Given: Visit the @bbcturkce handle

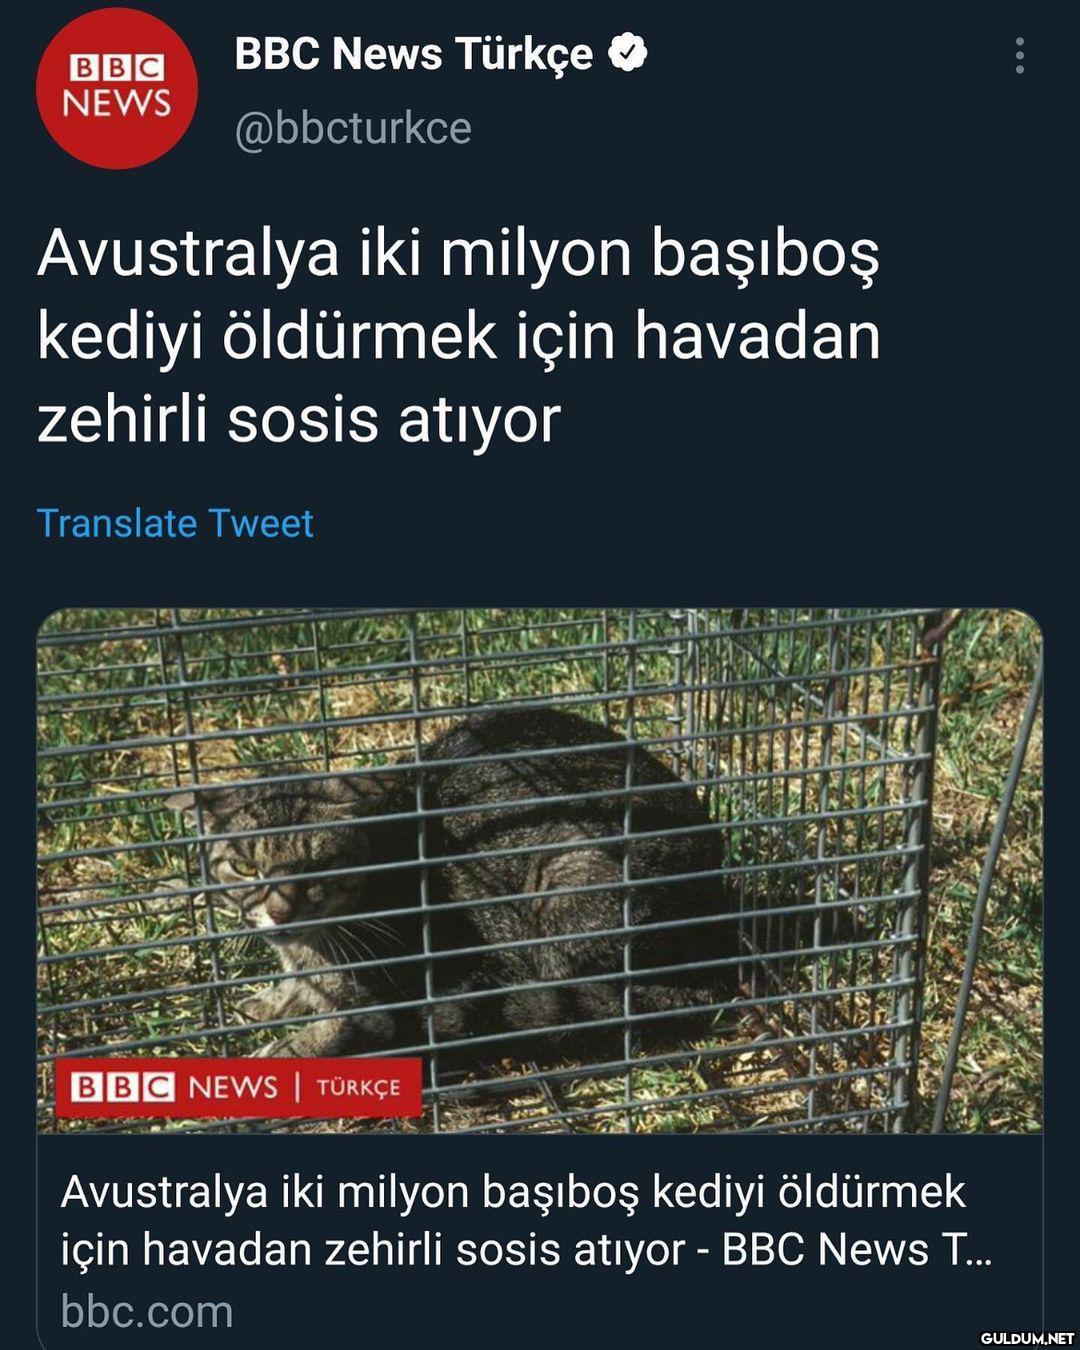Looking at the screenshot, I should click(x=353, y=128).
